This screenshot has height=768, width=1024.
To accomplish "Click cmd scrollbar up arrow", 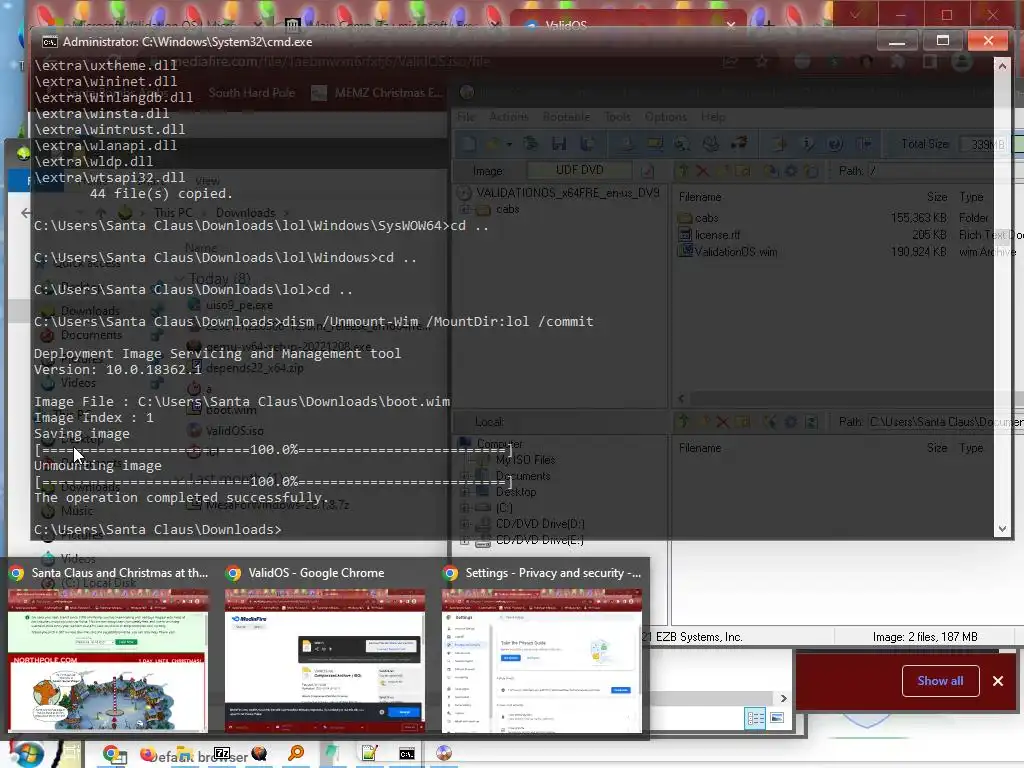I will (1002, 66).
